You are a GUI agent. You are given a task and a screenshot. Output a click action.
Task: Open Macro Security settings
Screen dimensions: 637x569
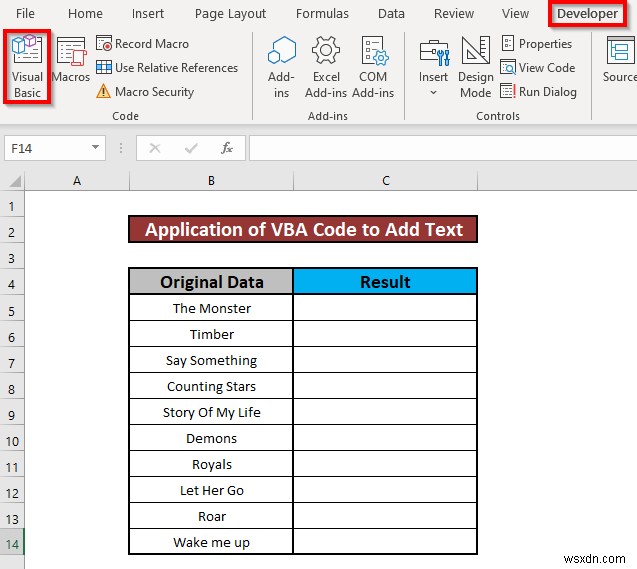(x=145, y=92)
